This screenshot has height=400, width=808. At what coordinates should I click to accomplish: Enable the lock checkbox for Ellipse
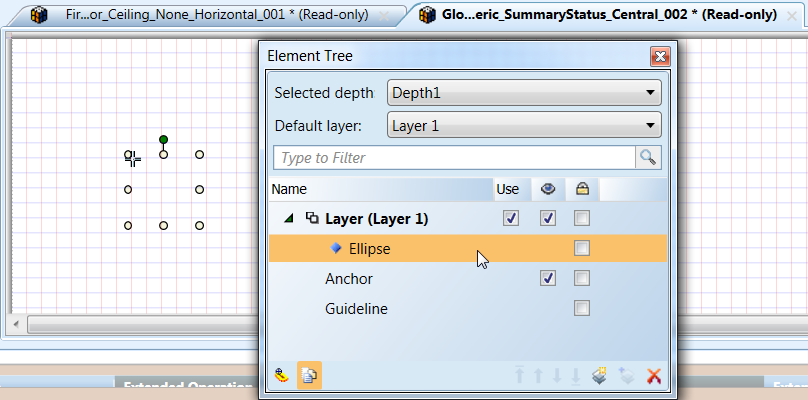click(x=582, y=248)
